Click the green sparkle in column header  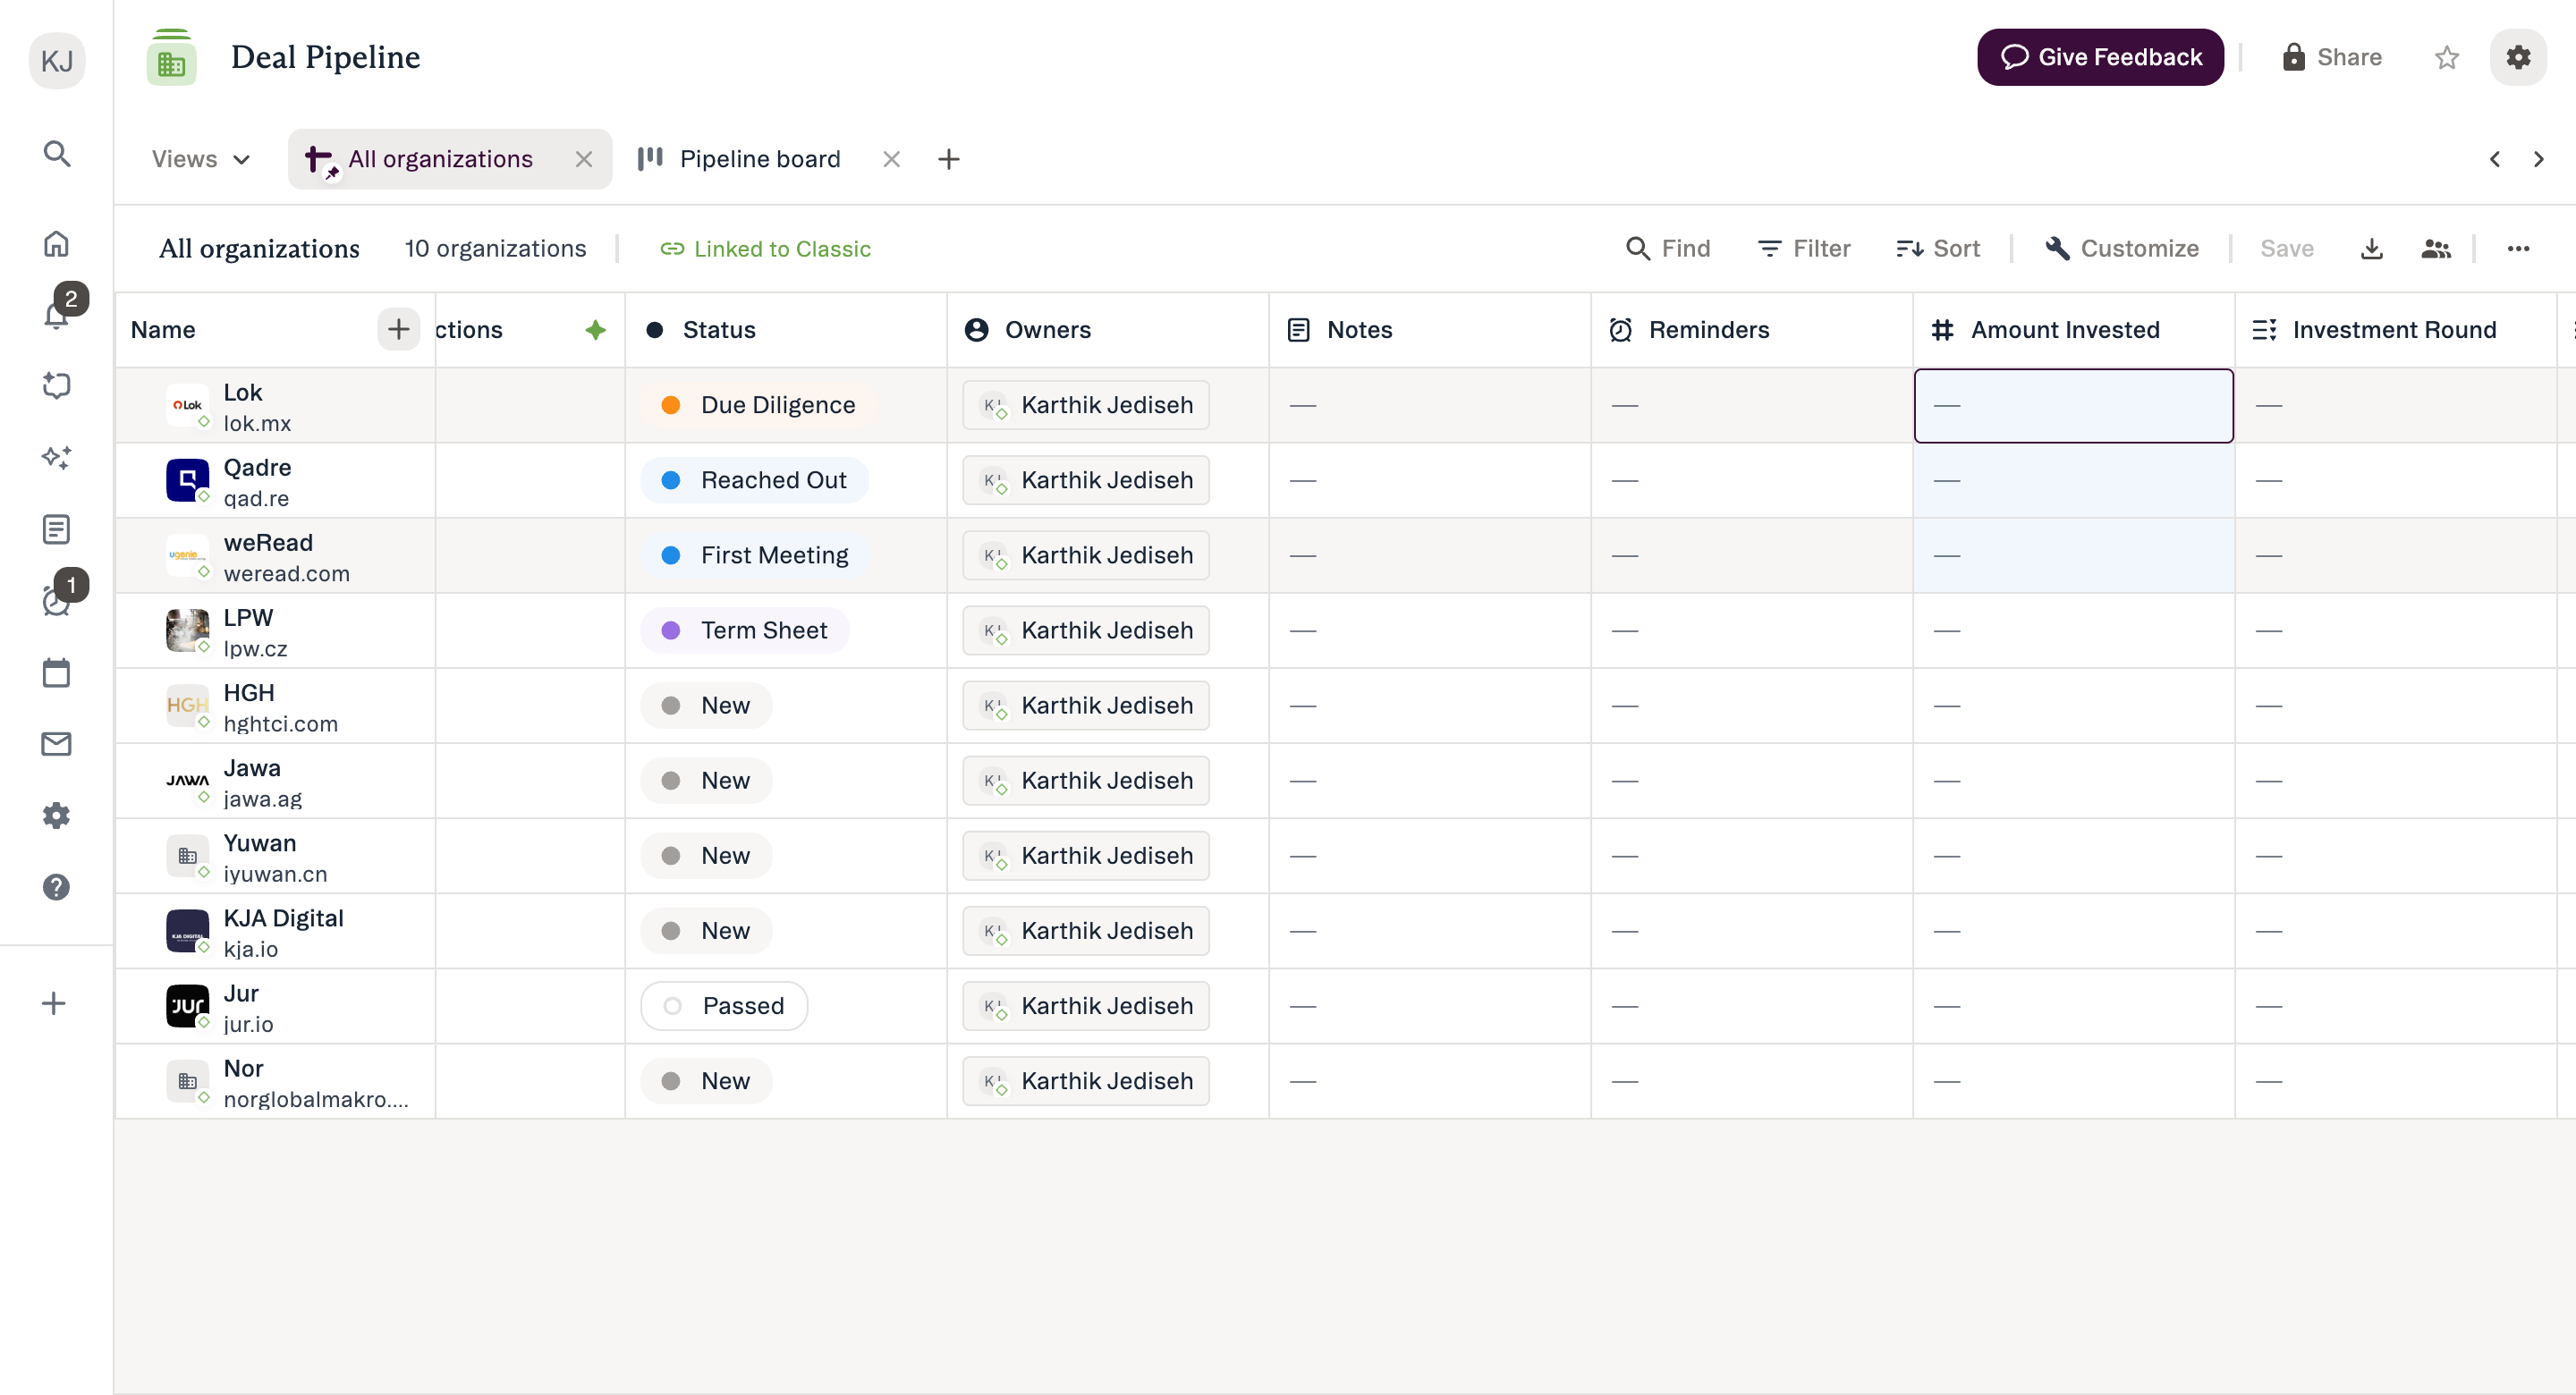[x=596, y=330]
